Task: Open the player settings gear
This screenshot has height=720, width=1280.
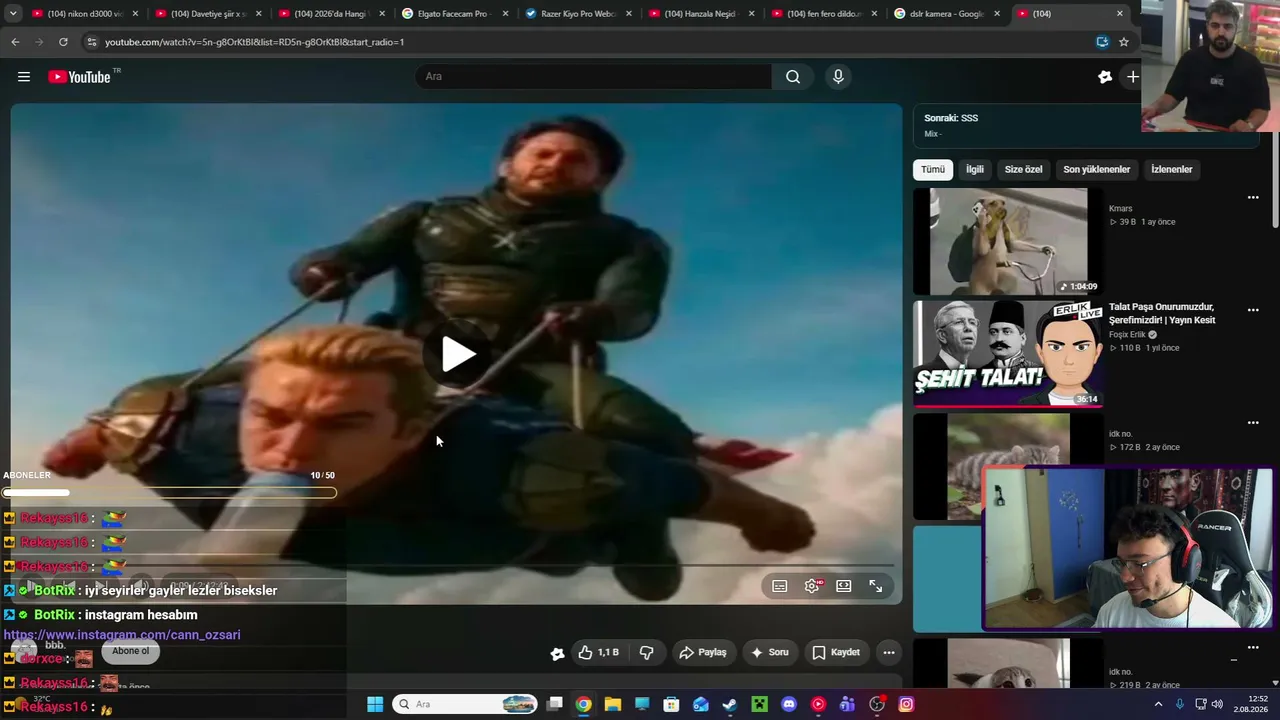Action: click(x=812, y=586)
